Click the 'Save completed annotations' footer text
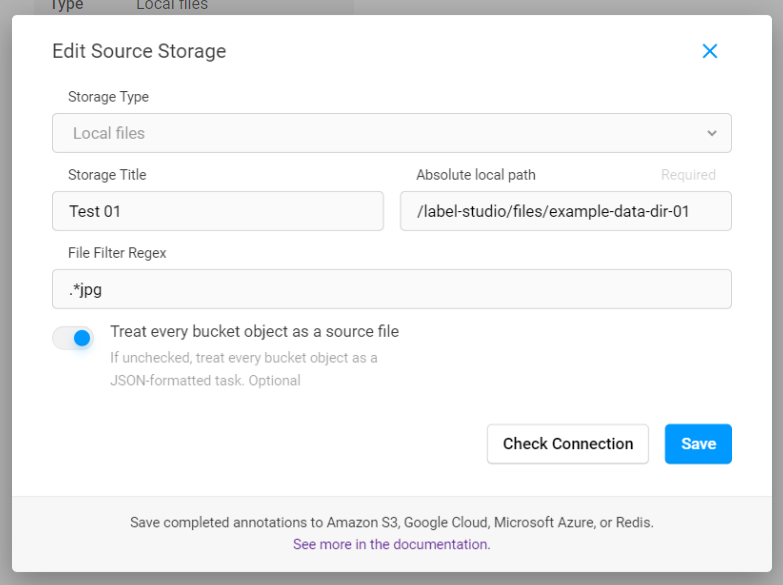Image resolution: width=783 pixels, height=585 pixels. click(x=391, y=522)
